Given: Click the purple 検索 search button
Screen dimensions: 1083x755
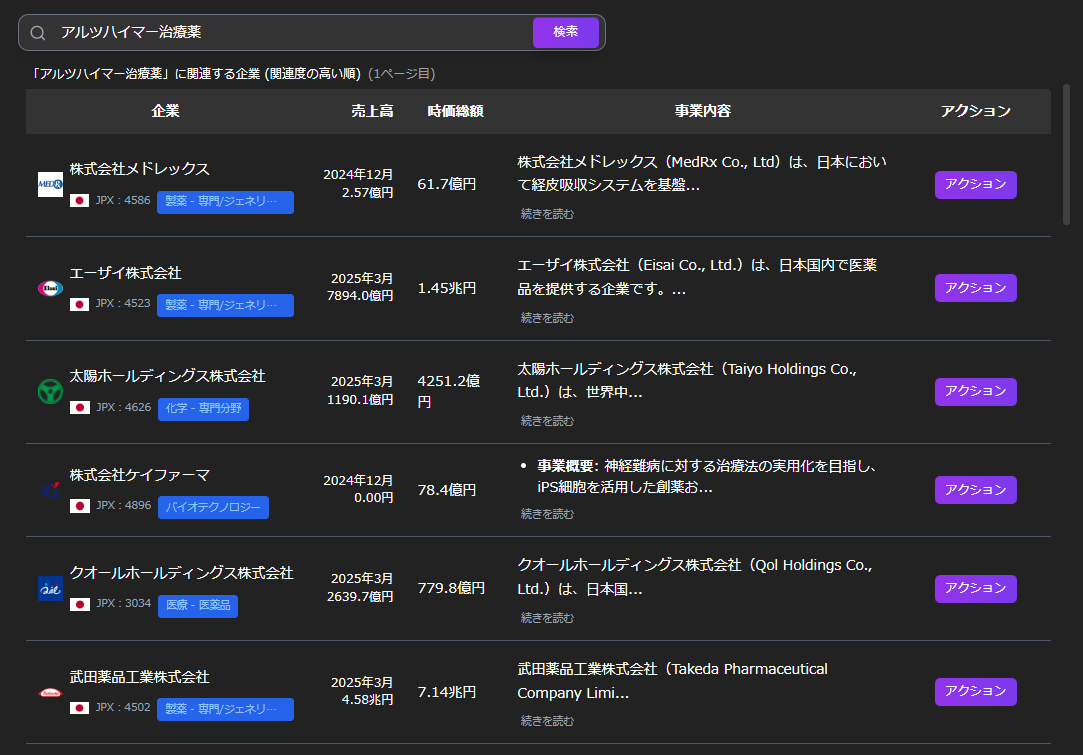Looking at the screenshot, I should pyautogui.click(x=566, y=32).
